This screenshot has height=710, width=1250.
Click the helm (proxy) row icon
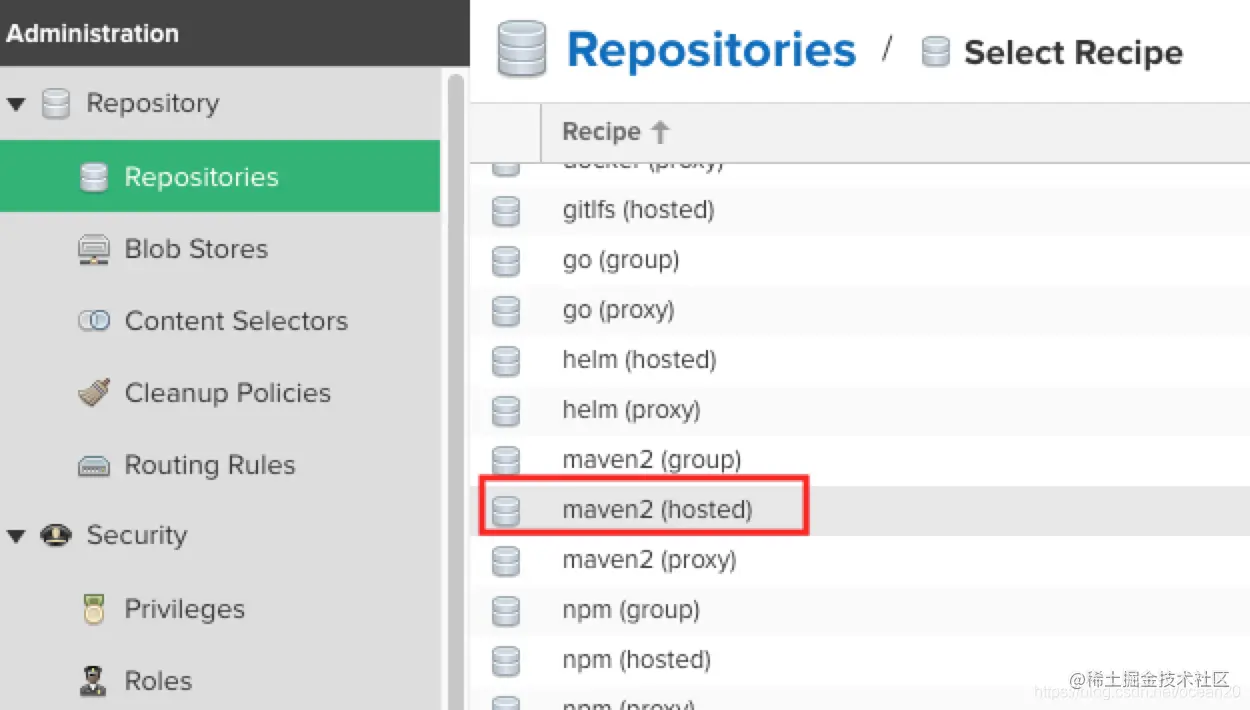click(506, 410)
